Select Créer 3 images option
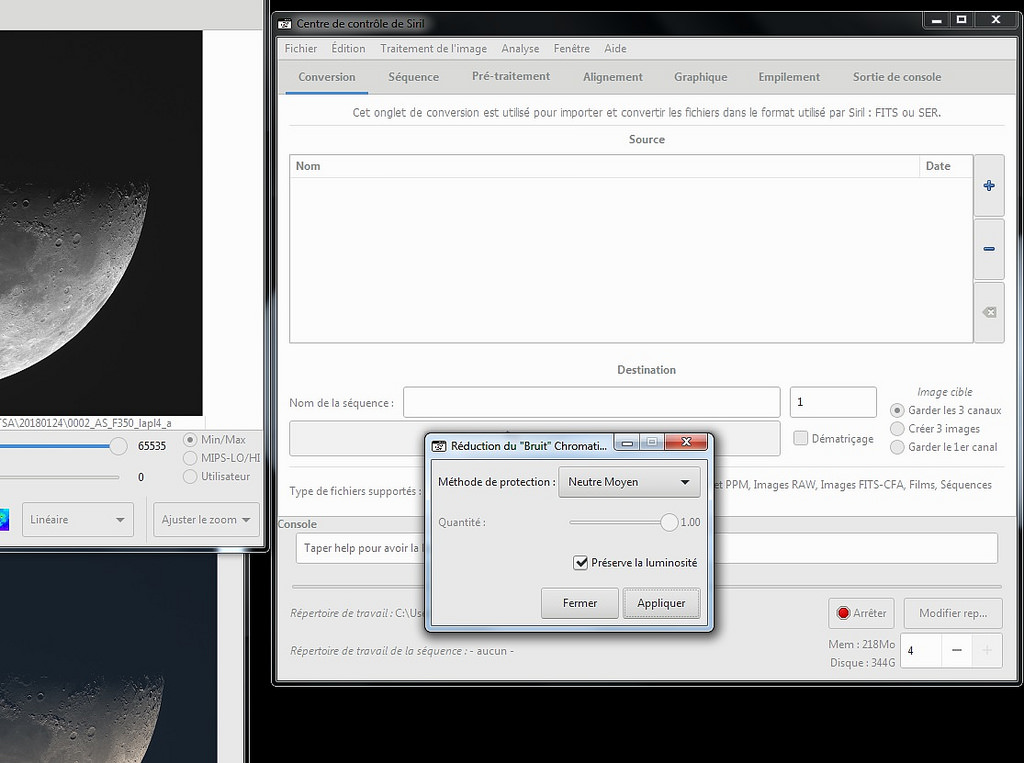This screenshot has height=763, width=1024. [897, 429]
